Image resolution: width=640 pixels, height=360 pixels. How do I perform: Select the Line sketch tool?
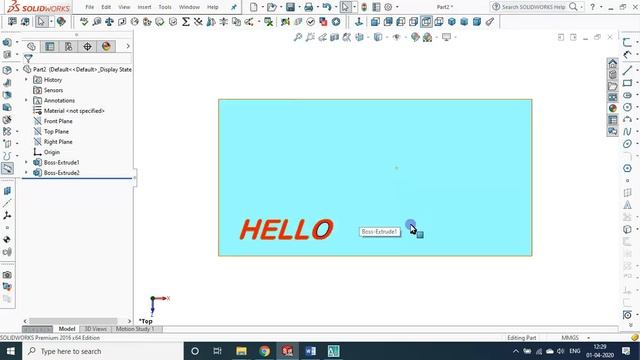(627, 70)
